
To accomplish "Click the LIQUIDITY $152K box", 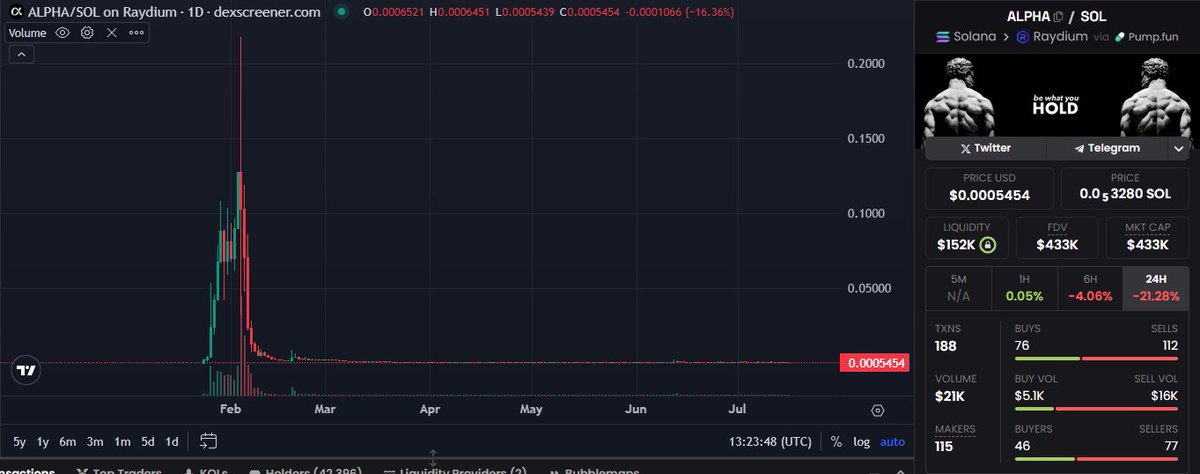I will 966,237.
